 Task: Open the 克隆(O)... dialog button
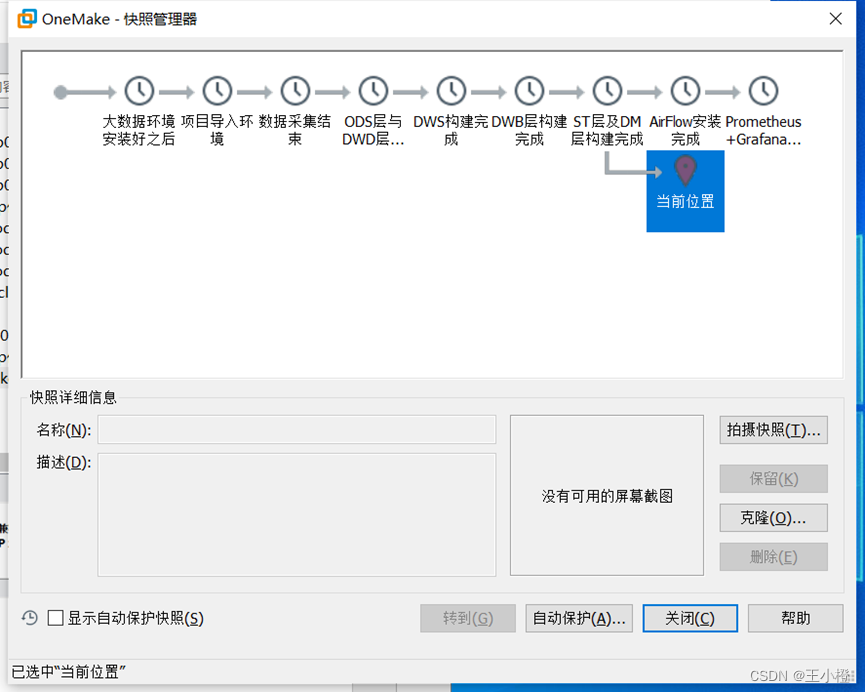click(773, 518)
